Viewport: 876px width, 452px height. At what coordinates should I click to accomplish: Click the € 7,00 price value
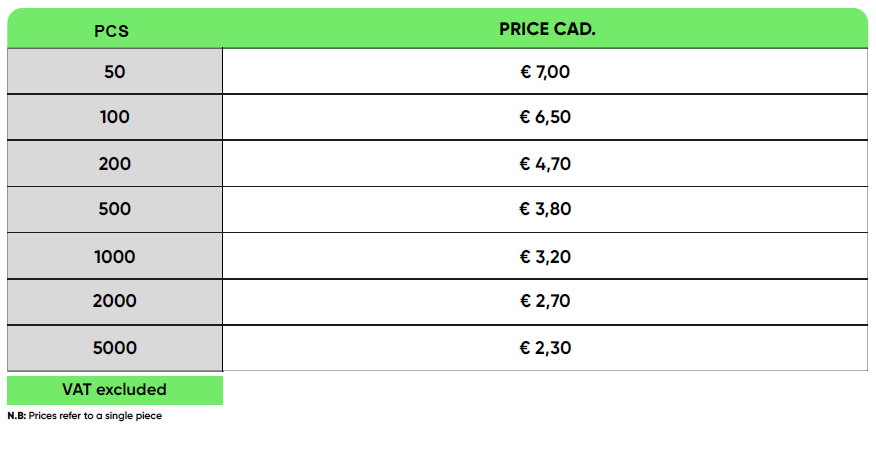[545, 72]
